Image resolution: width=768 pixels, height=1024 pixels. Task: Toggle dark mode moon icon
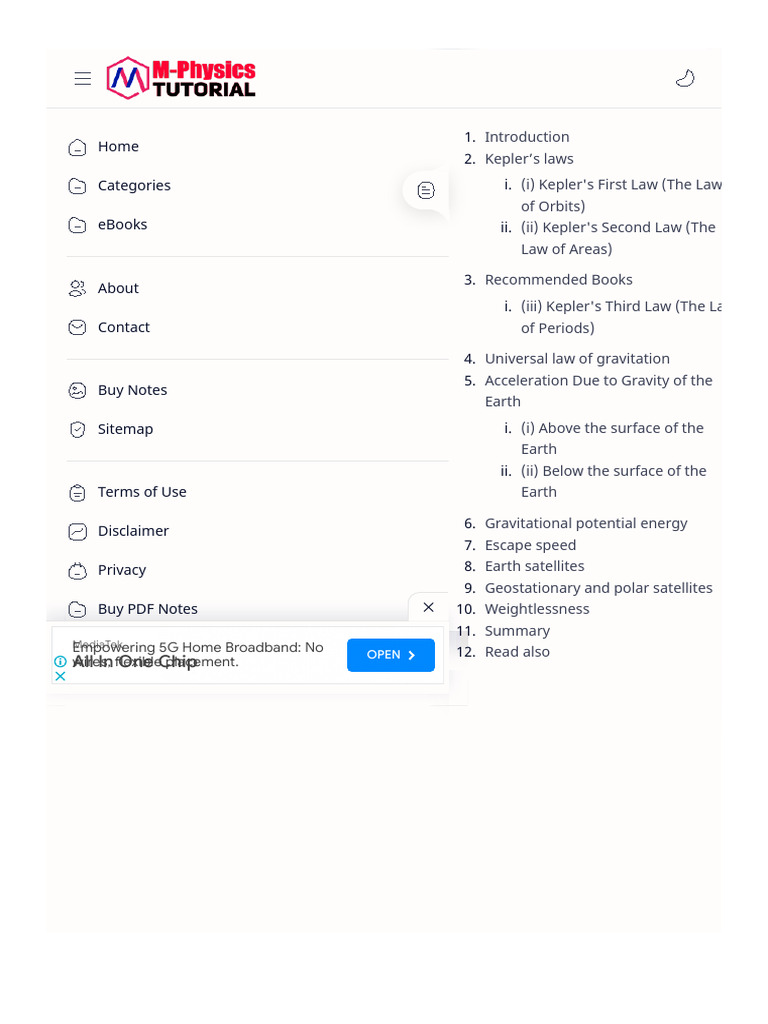pos(685,79)
